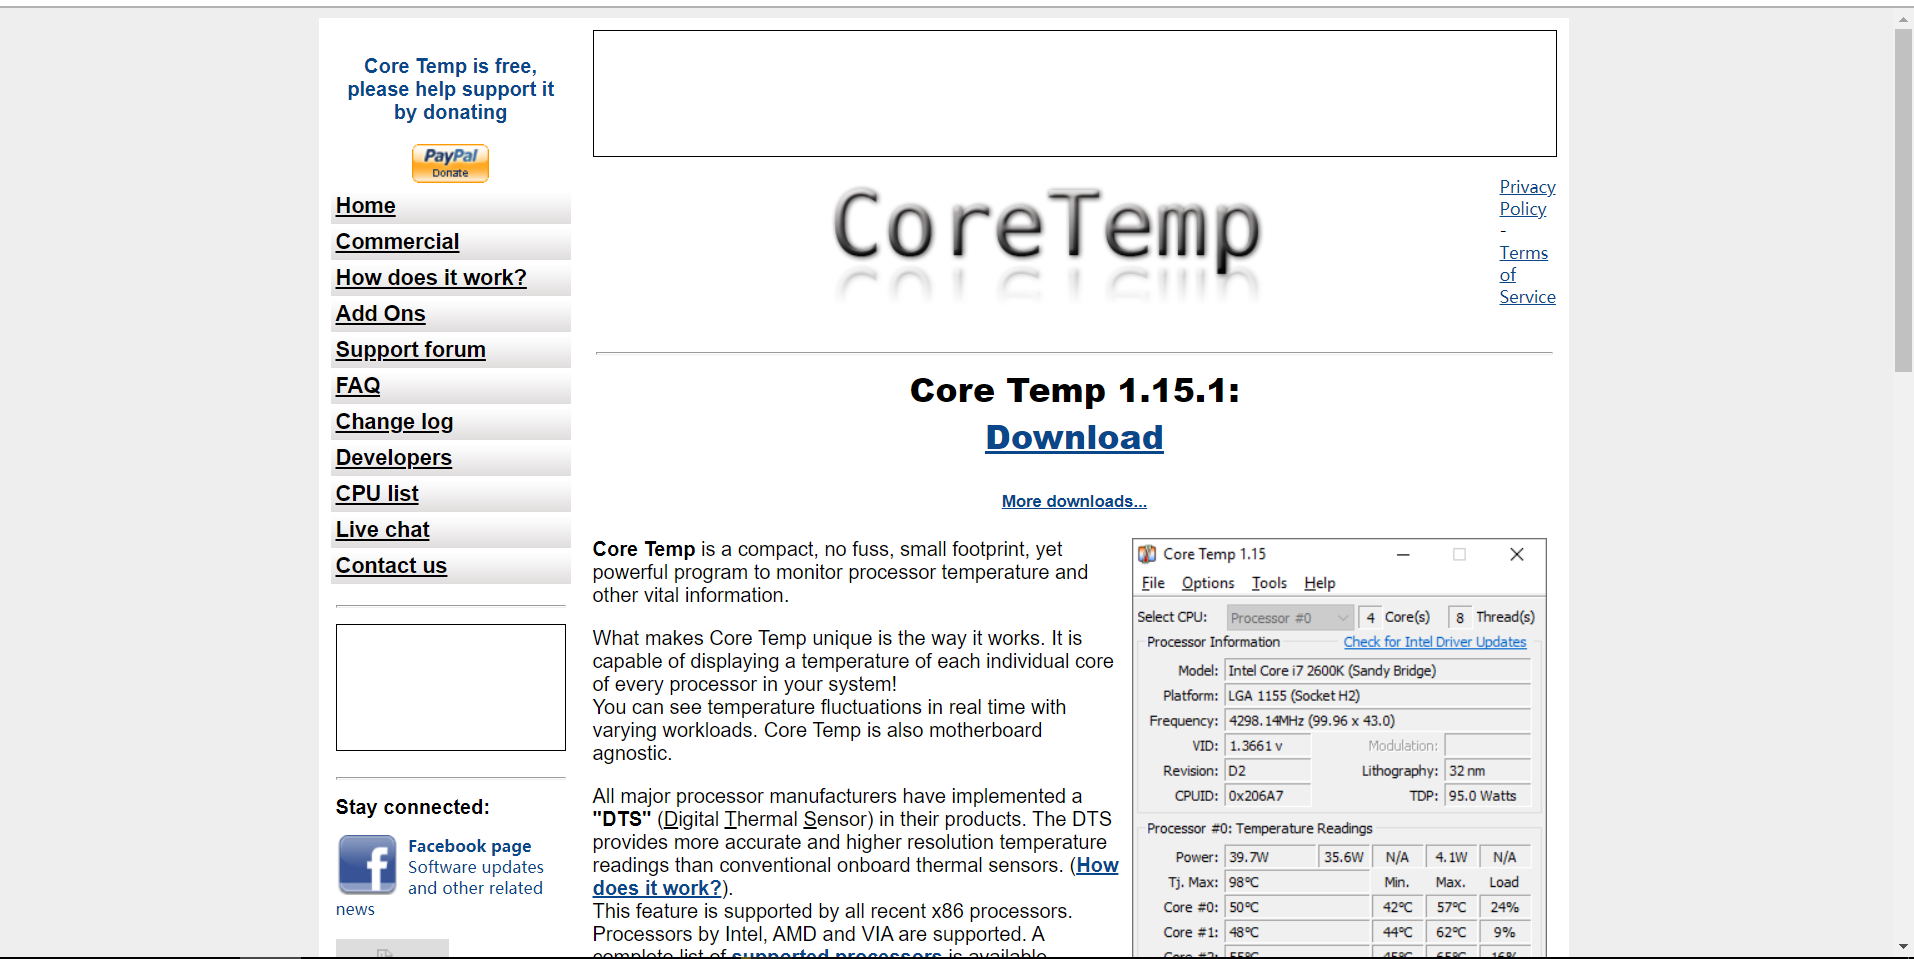Open the File menu in Core Temp screenshot

1153,583
